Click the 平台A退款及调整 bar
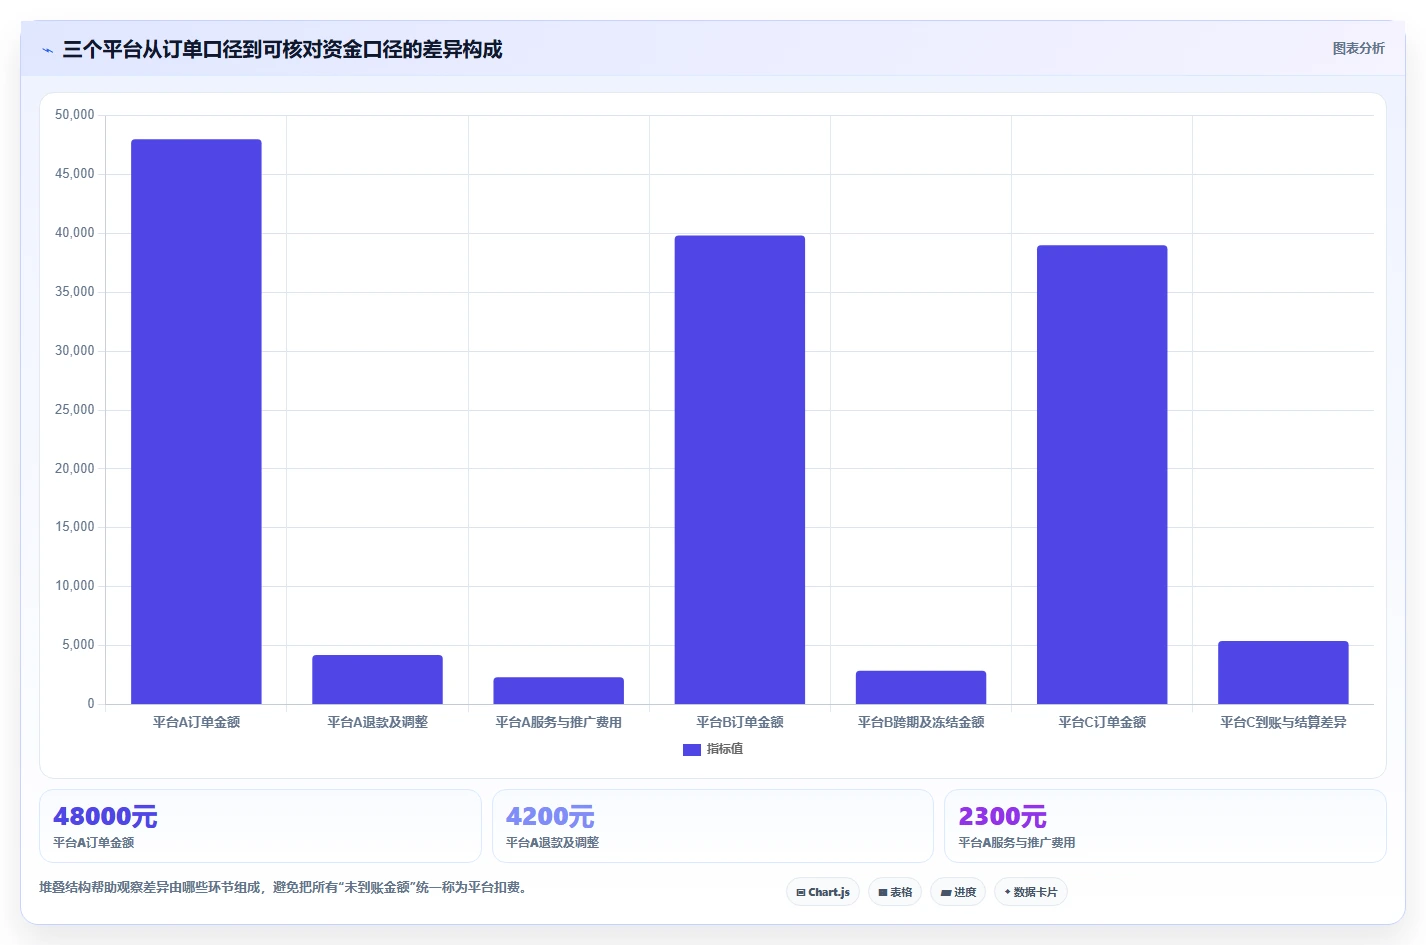Image resolution: width=1426 pixels, height=945 pixels. pos(377,679)
